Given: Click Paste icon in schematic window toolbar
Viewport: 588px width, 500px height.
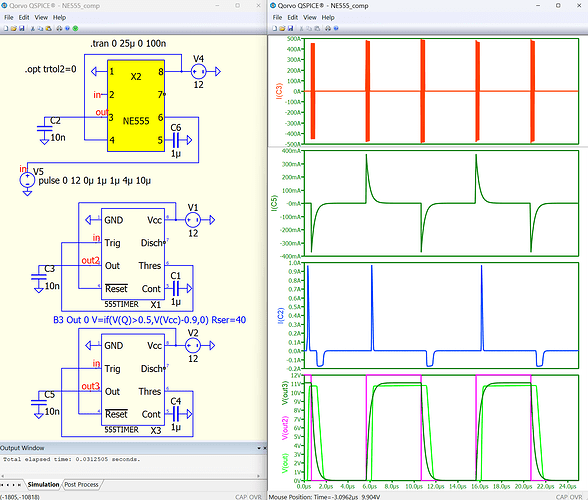Looking at the screenshot, I should coord(48,29).
